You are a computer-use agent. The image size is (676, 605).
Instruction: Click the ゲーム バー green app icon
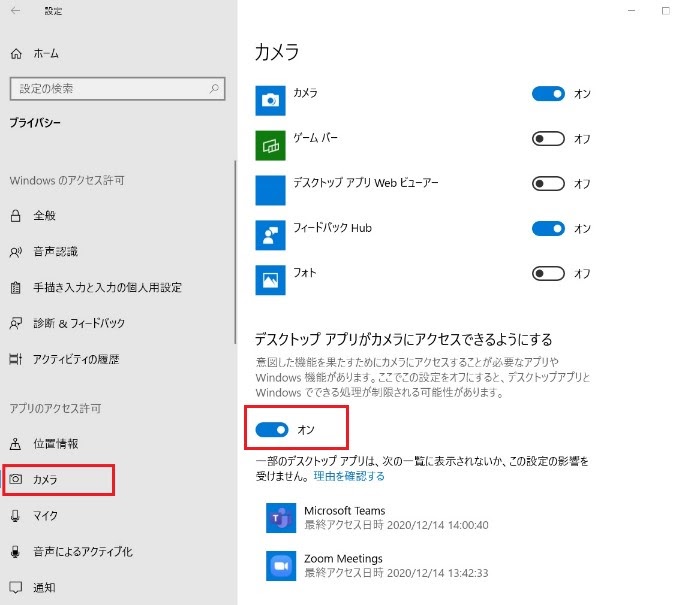pyautogui.click(x=270, y=145)
